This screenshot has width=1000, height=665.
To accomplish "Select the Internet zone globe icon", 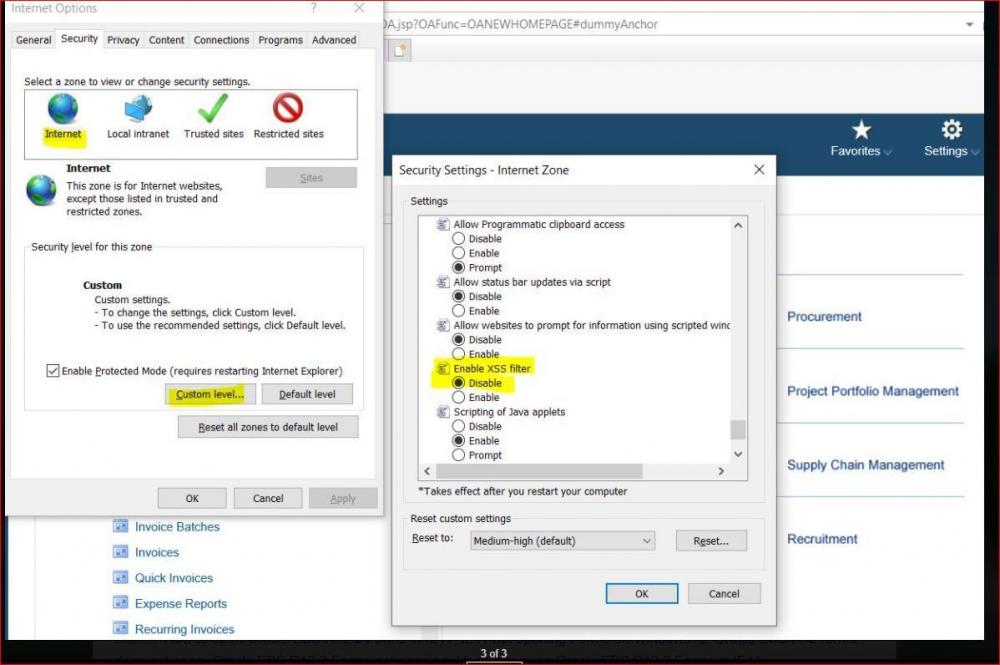I will [63, 109].
